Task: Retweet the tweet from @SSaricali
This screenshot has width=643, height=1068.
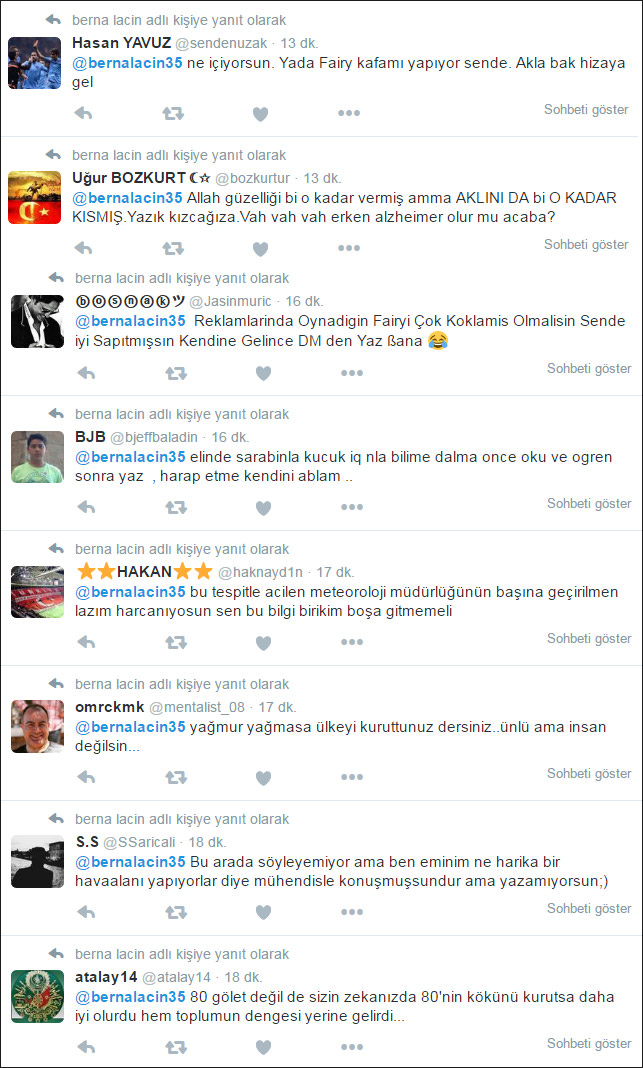Action: 176,912
